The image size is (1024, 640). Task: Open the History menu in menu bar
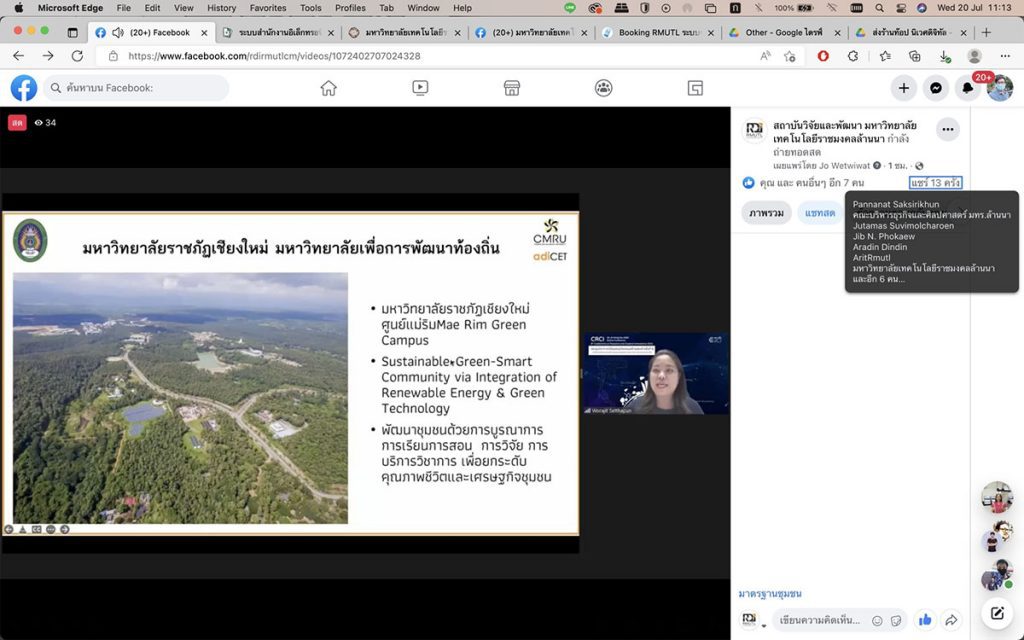click(x=221, y=8)
